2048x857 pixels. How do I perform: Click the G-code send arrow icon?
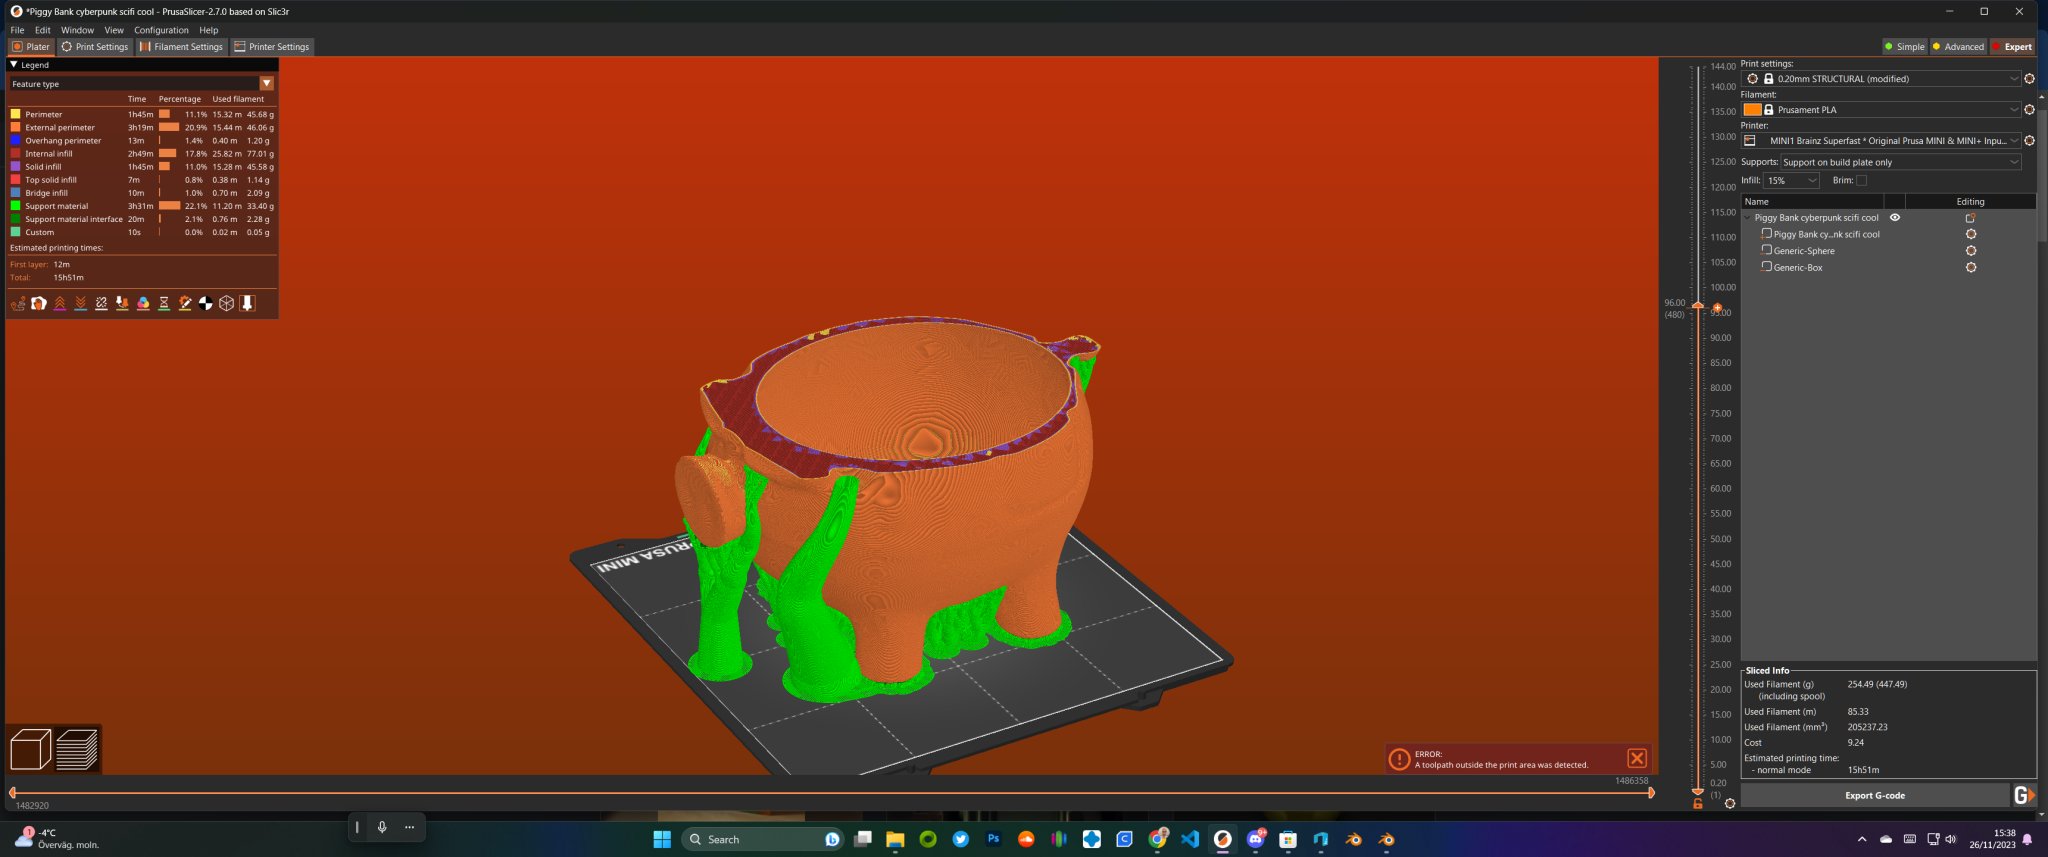pyautogui.click(x=2023, y=795)
